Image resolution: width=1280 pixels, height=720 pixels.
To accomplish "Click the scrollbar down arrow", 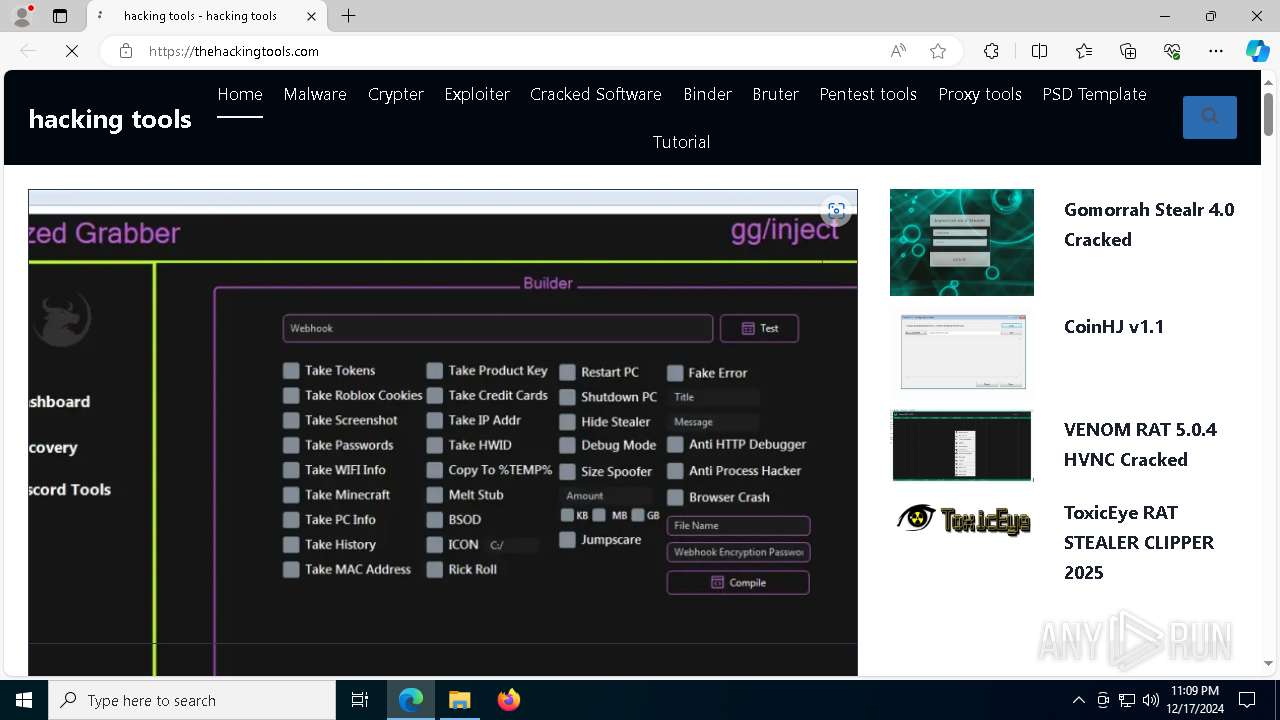I will [1268, 663].
